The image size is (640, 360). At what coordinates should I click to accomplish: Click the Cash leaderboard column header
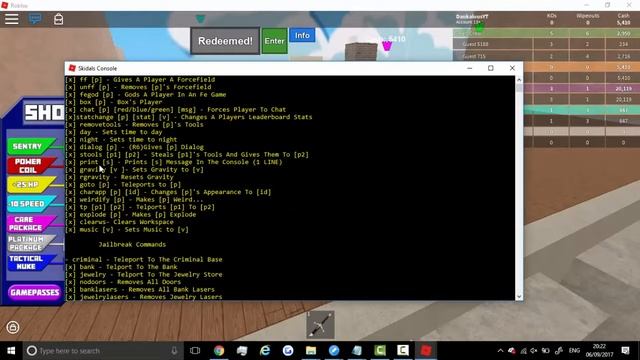click(623, 16)
